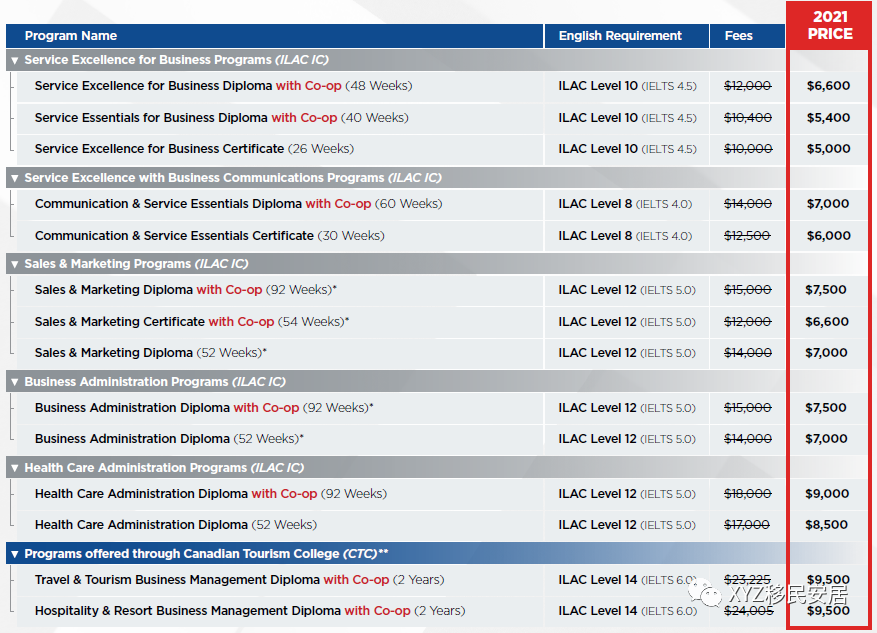Click ILAC Level 8 requirement for Communication Diploma

(x=625, y=204)
